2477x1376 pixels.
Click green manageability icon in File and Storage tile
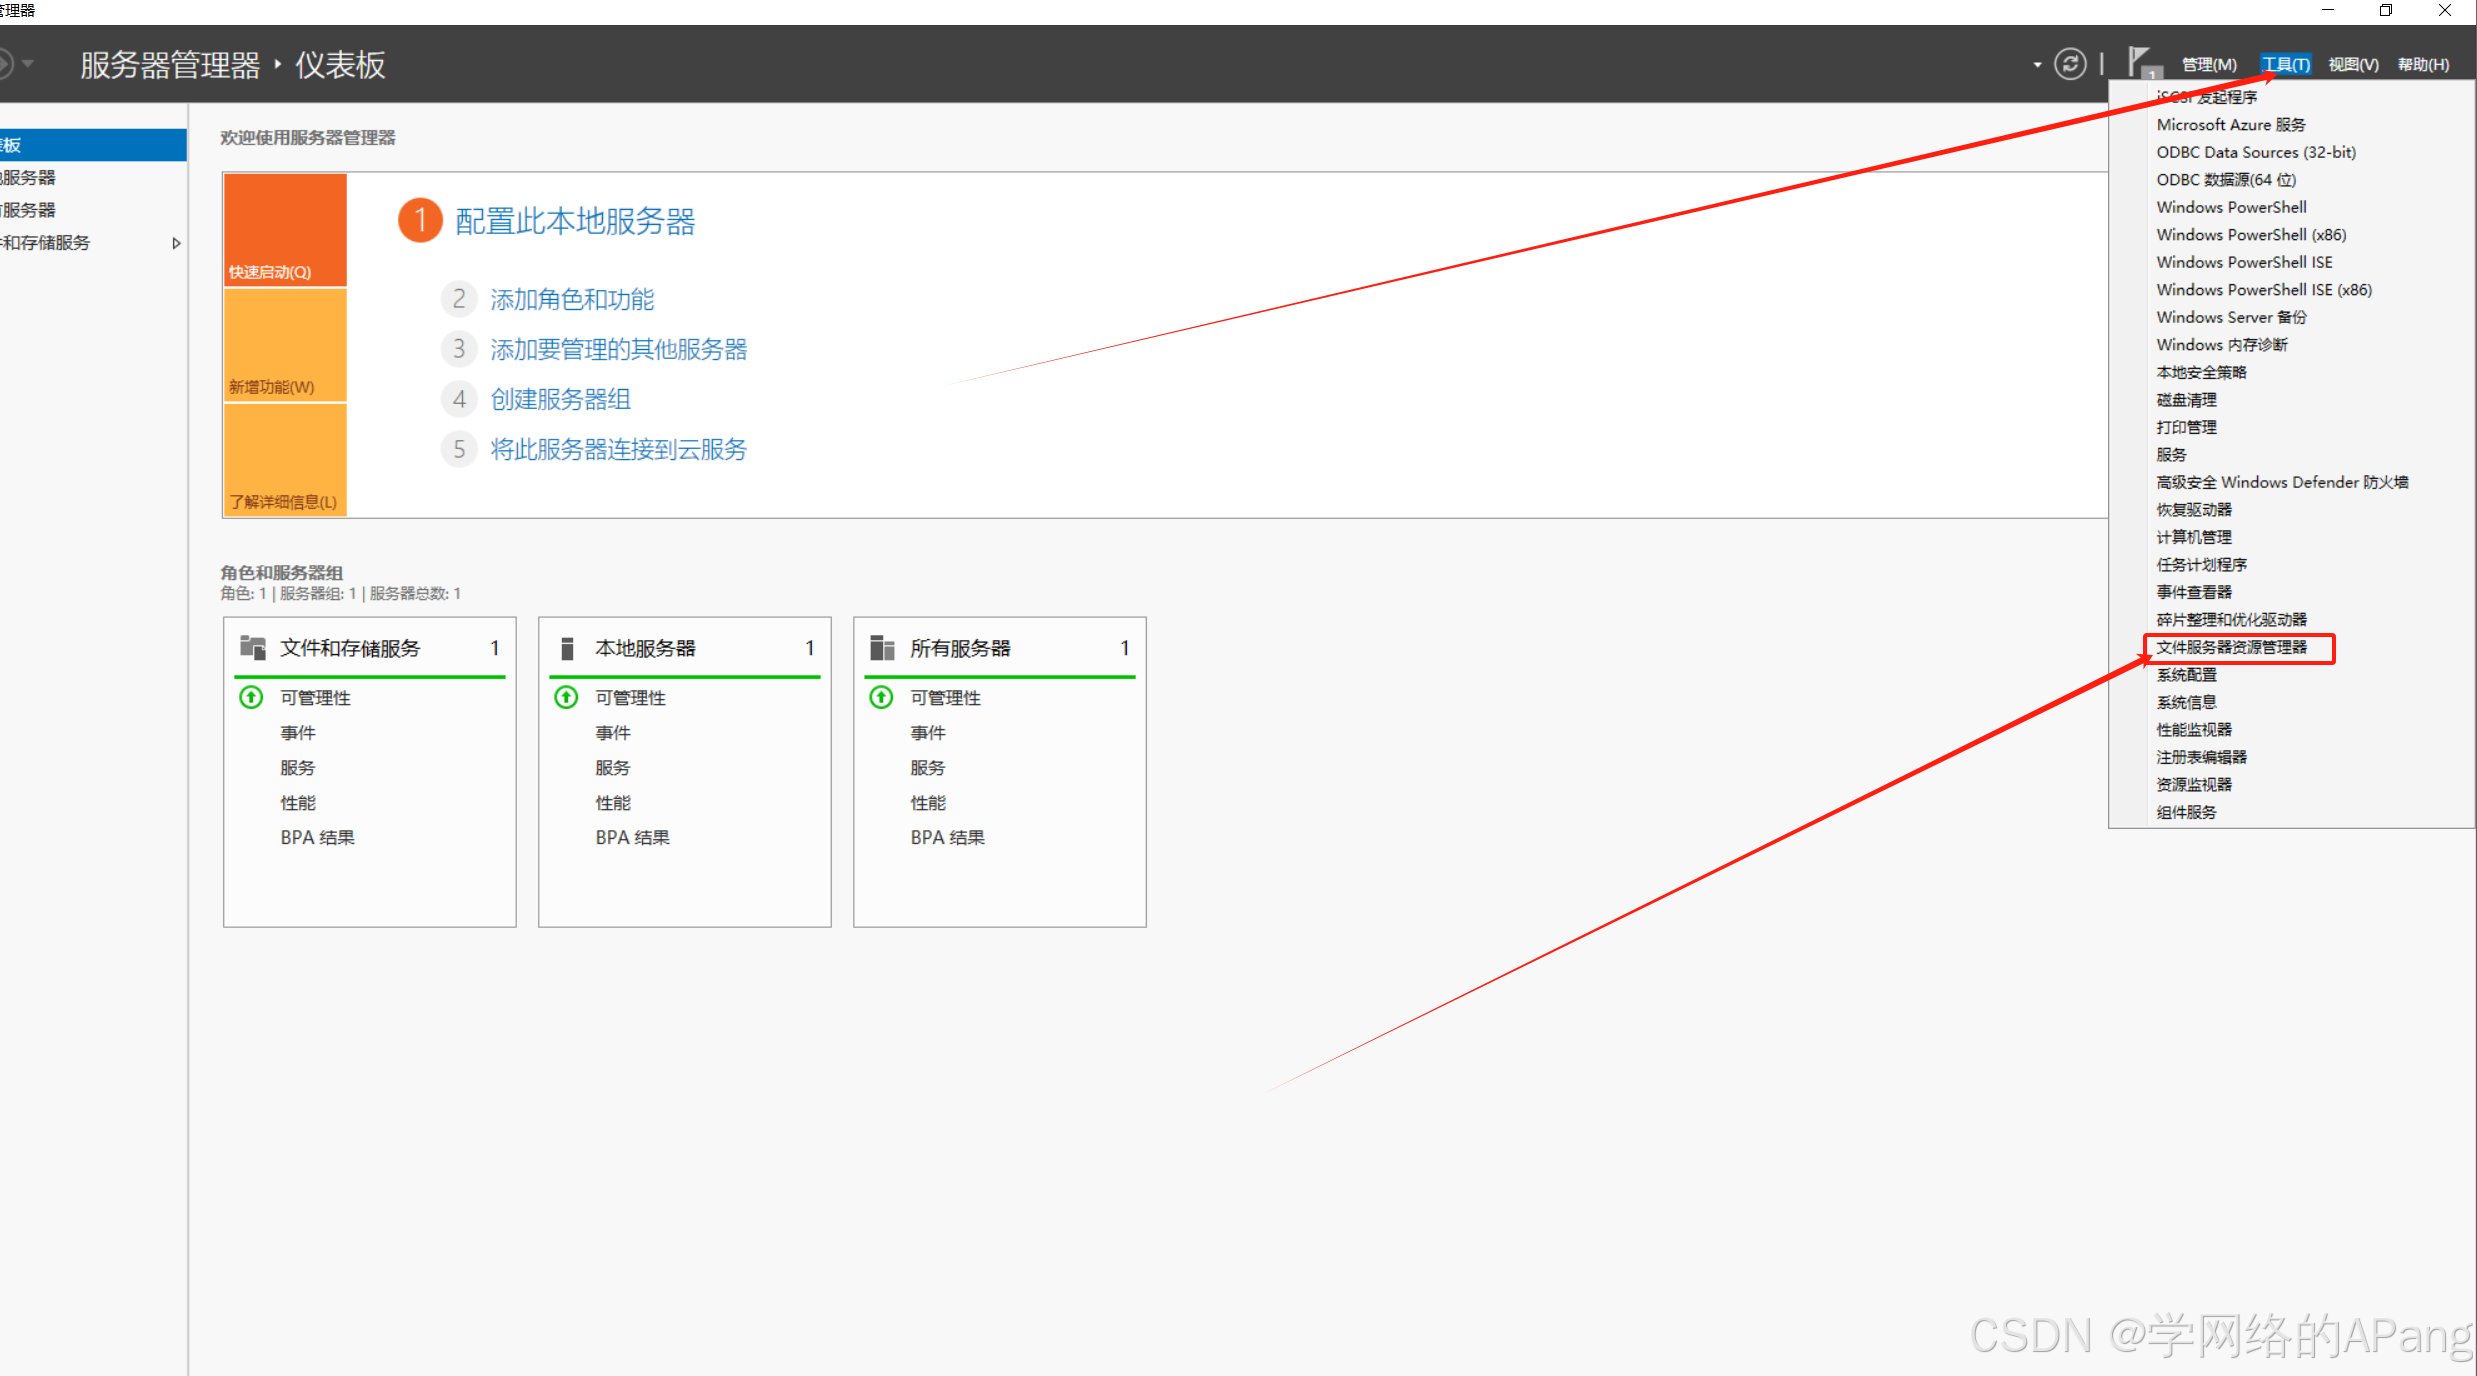coord(251,697)
